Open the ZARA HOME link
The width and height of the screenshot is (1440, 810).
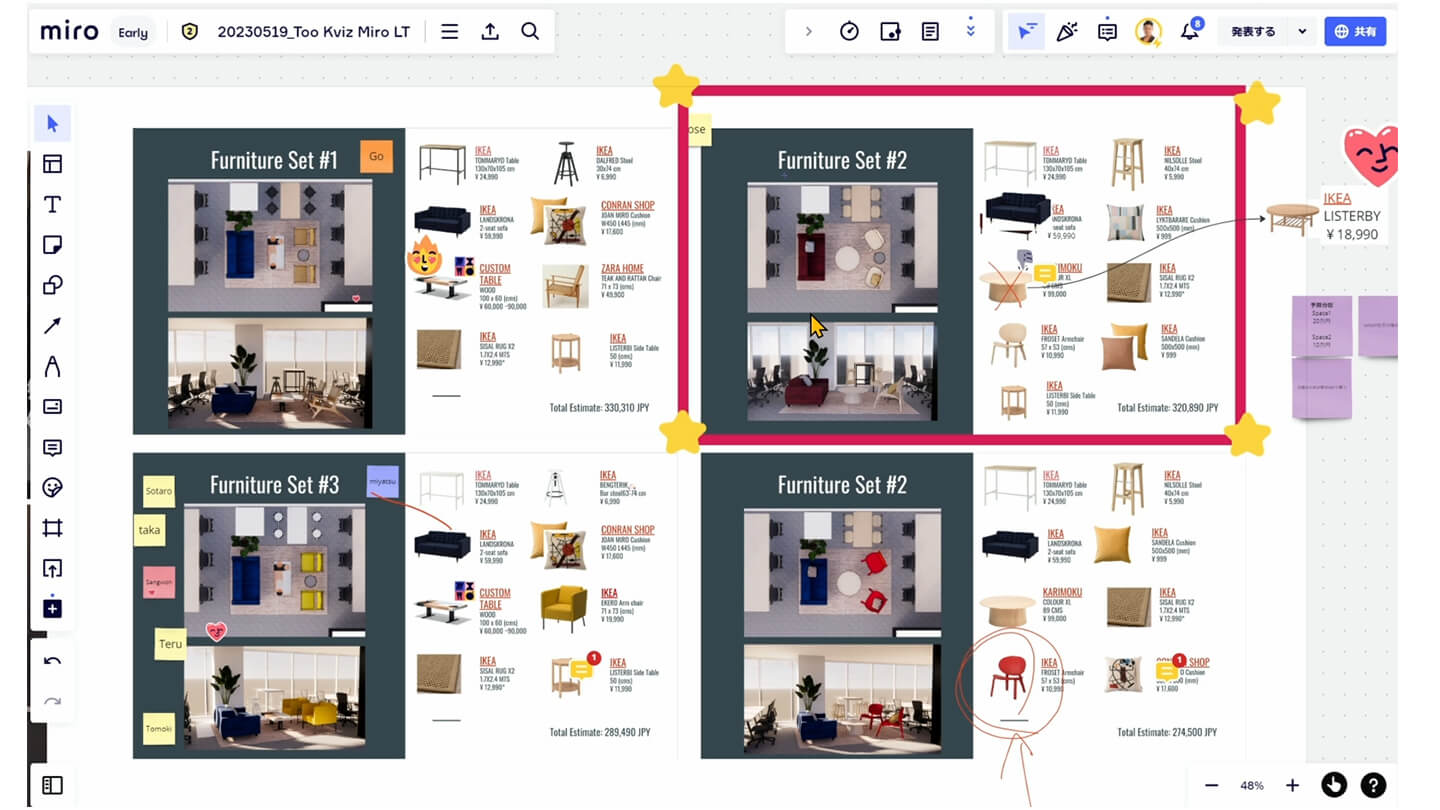click(x=622, y=268)
